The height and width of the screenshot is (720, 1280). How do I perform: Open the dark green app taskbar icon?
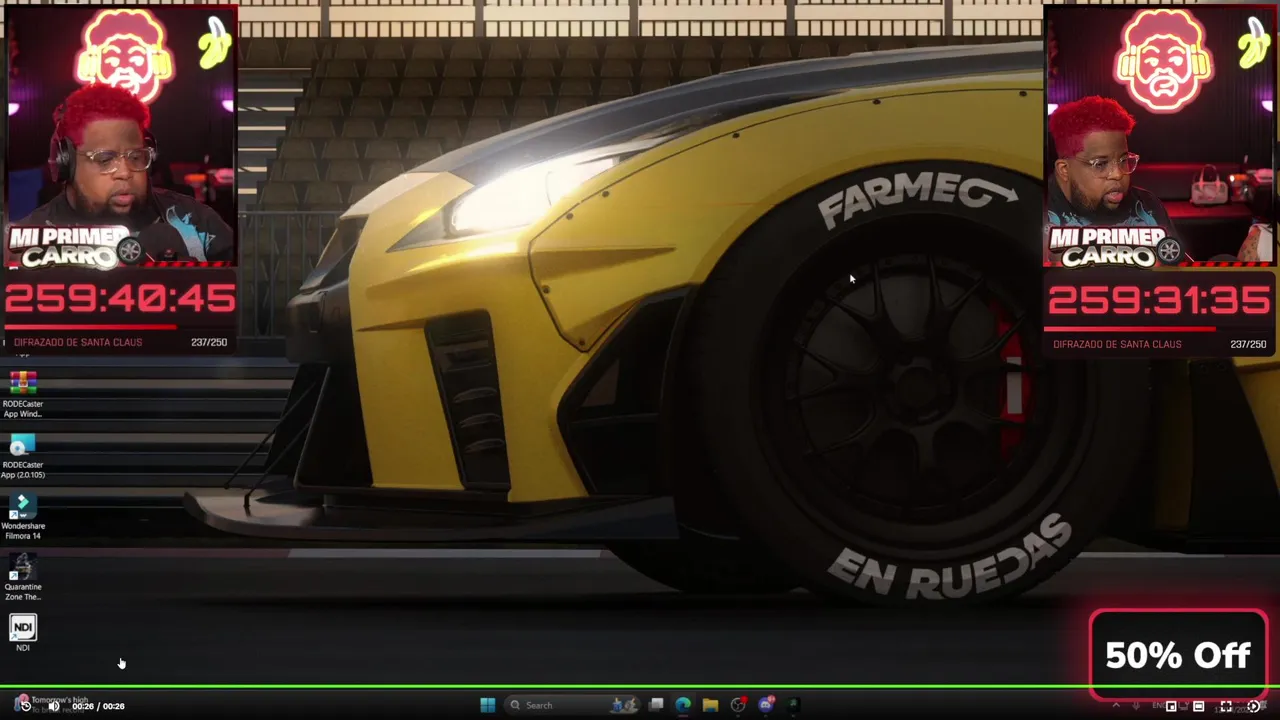pyautogui.click(x=793, y=705)
